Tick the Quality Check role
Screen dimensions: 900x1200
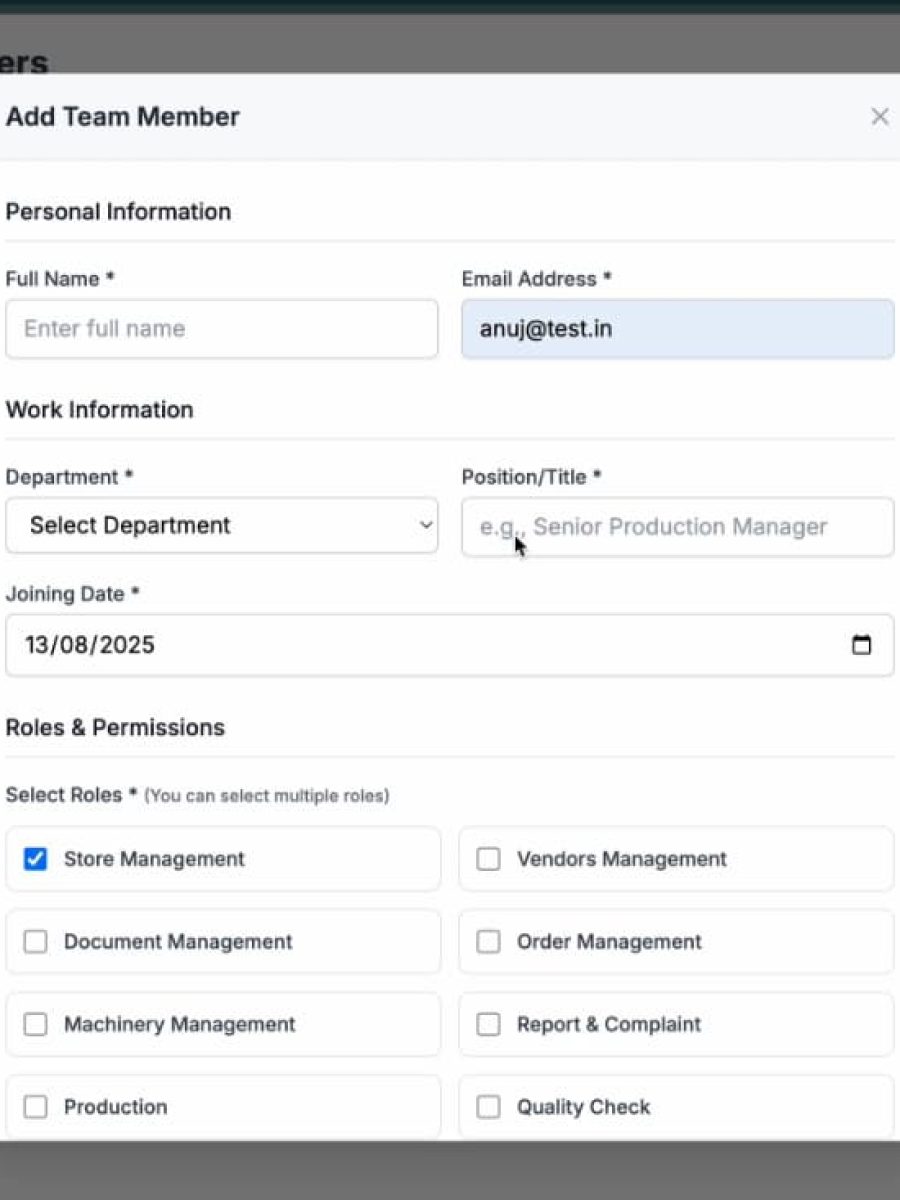tap(488, 1107)
